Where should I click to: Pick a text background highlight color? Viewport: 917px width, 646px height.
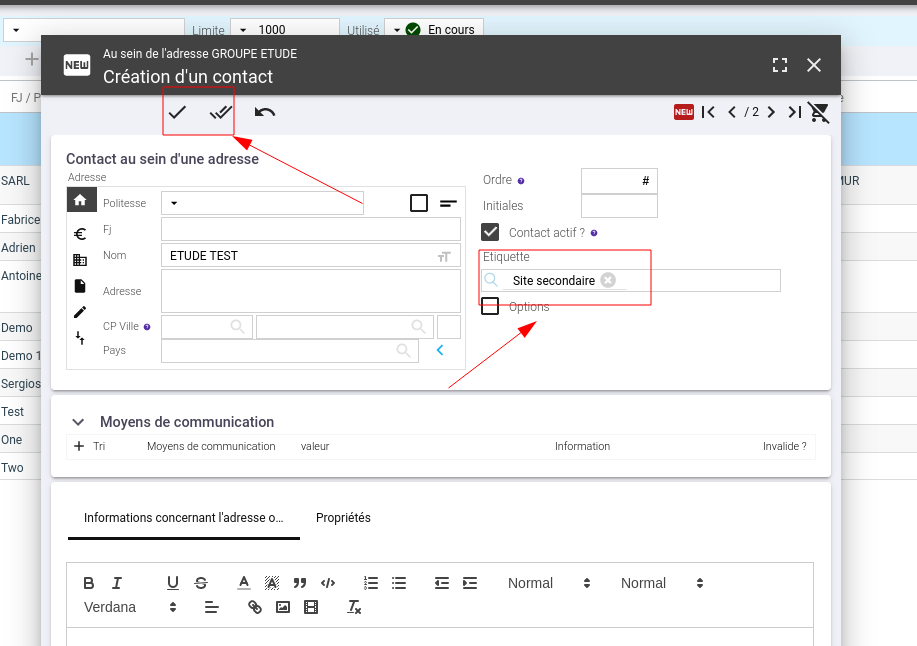272,583
